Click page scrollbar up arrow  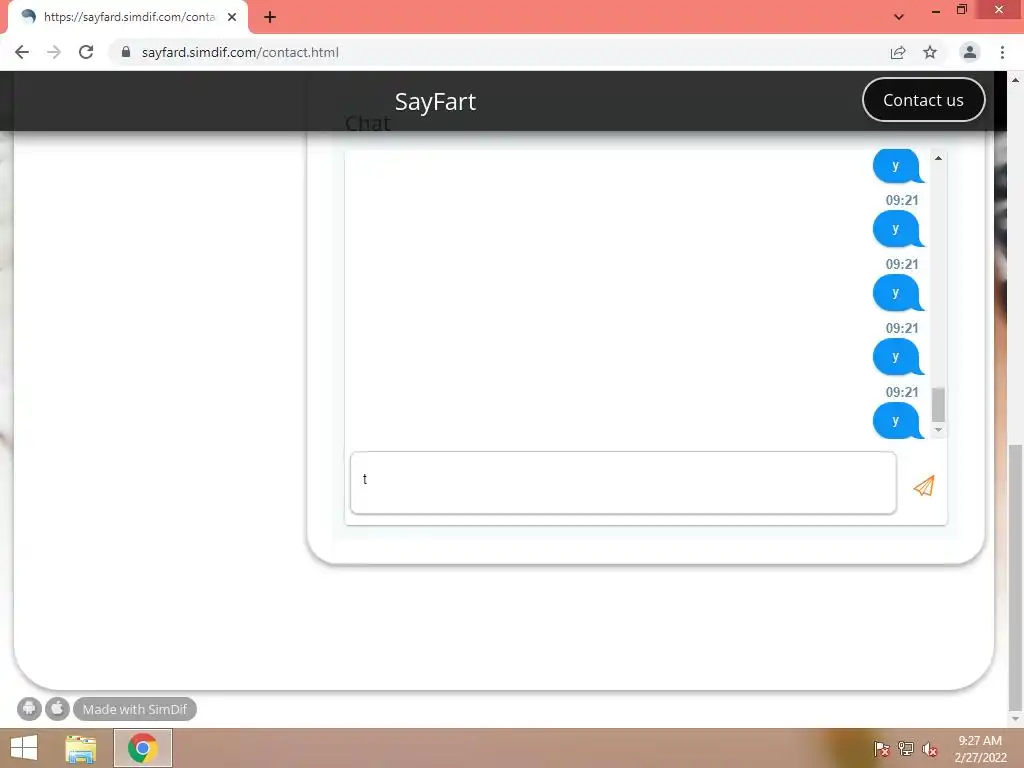[1015, 80]
